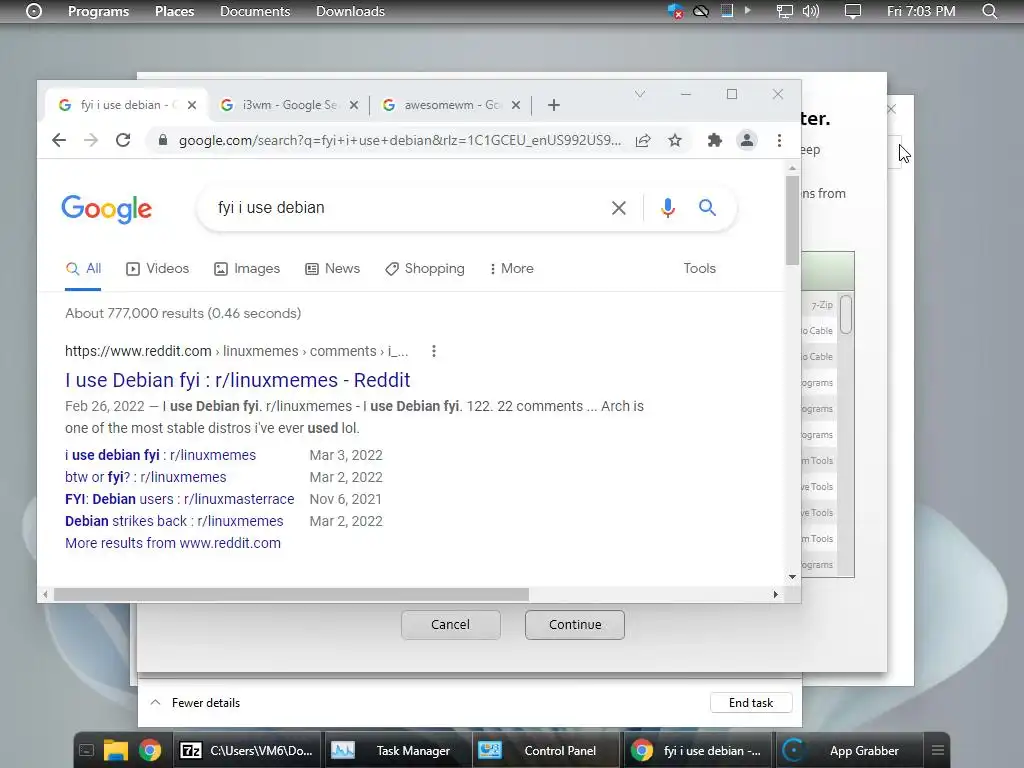Switch to the i3wm Google Search tab
Viewport: 1024px width, 768px height.
[289, 105]
